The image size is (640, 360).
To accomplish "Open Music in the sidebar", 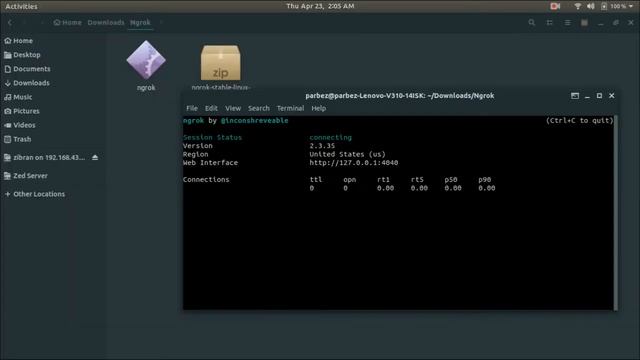I will pyautogui.click(x=18, y=97).
